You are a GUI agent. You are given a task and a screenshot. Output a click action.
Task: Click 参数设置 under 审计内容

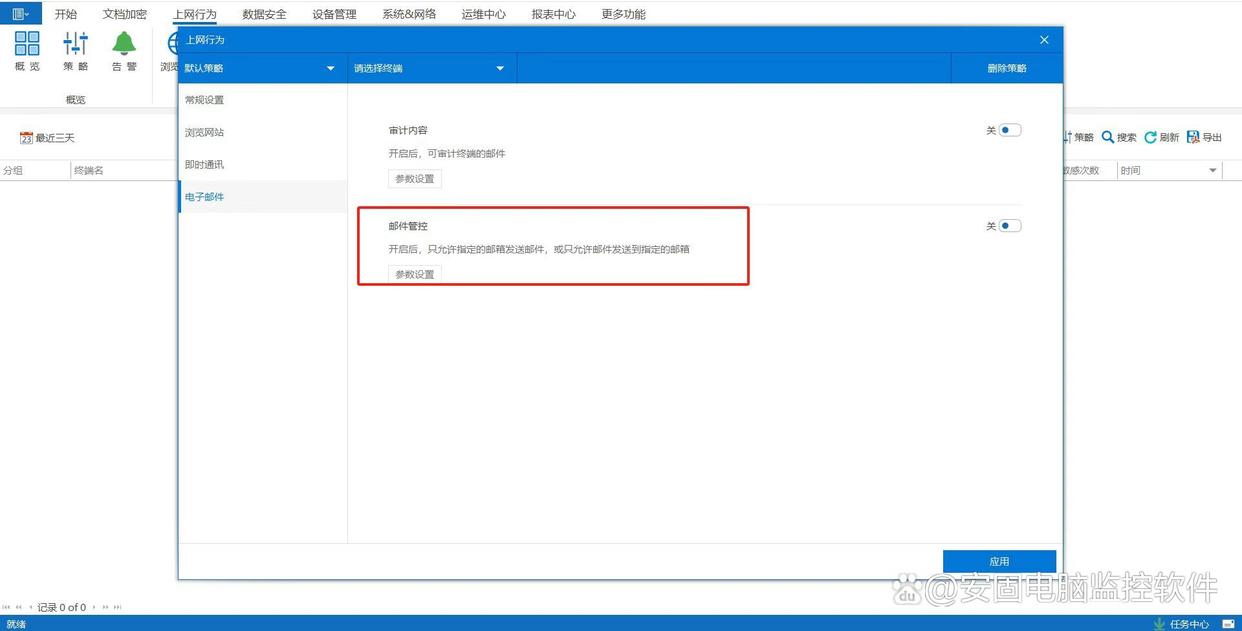pos(415,179)
